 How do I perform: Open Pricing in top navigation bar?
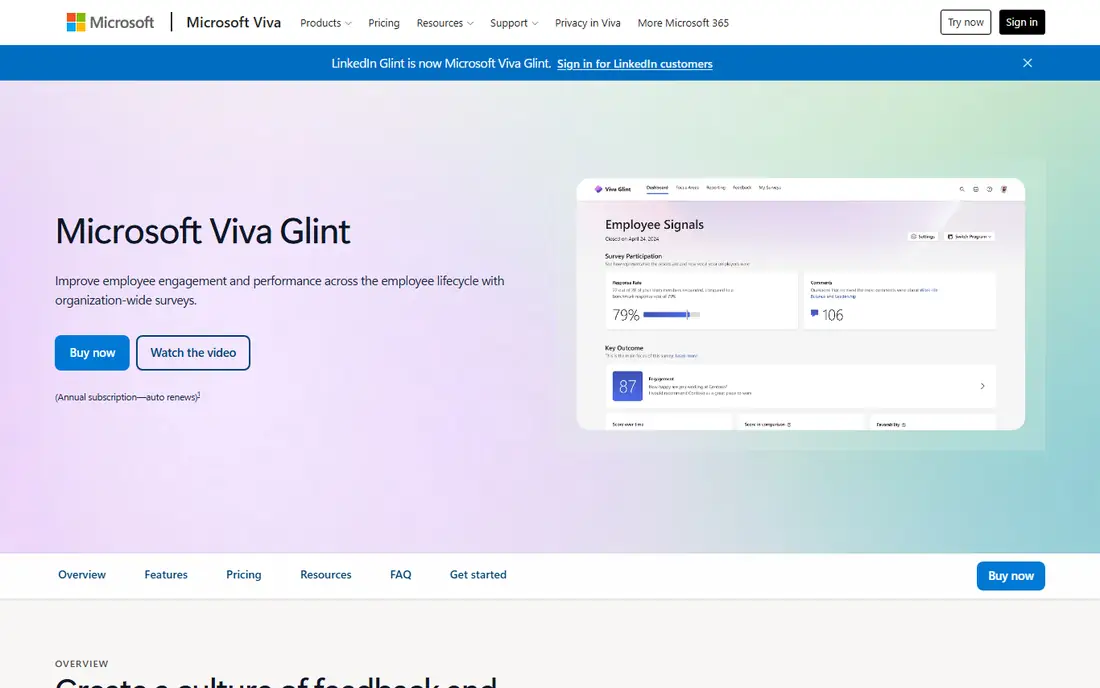[384, 23]
